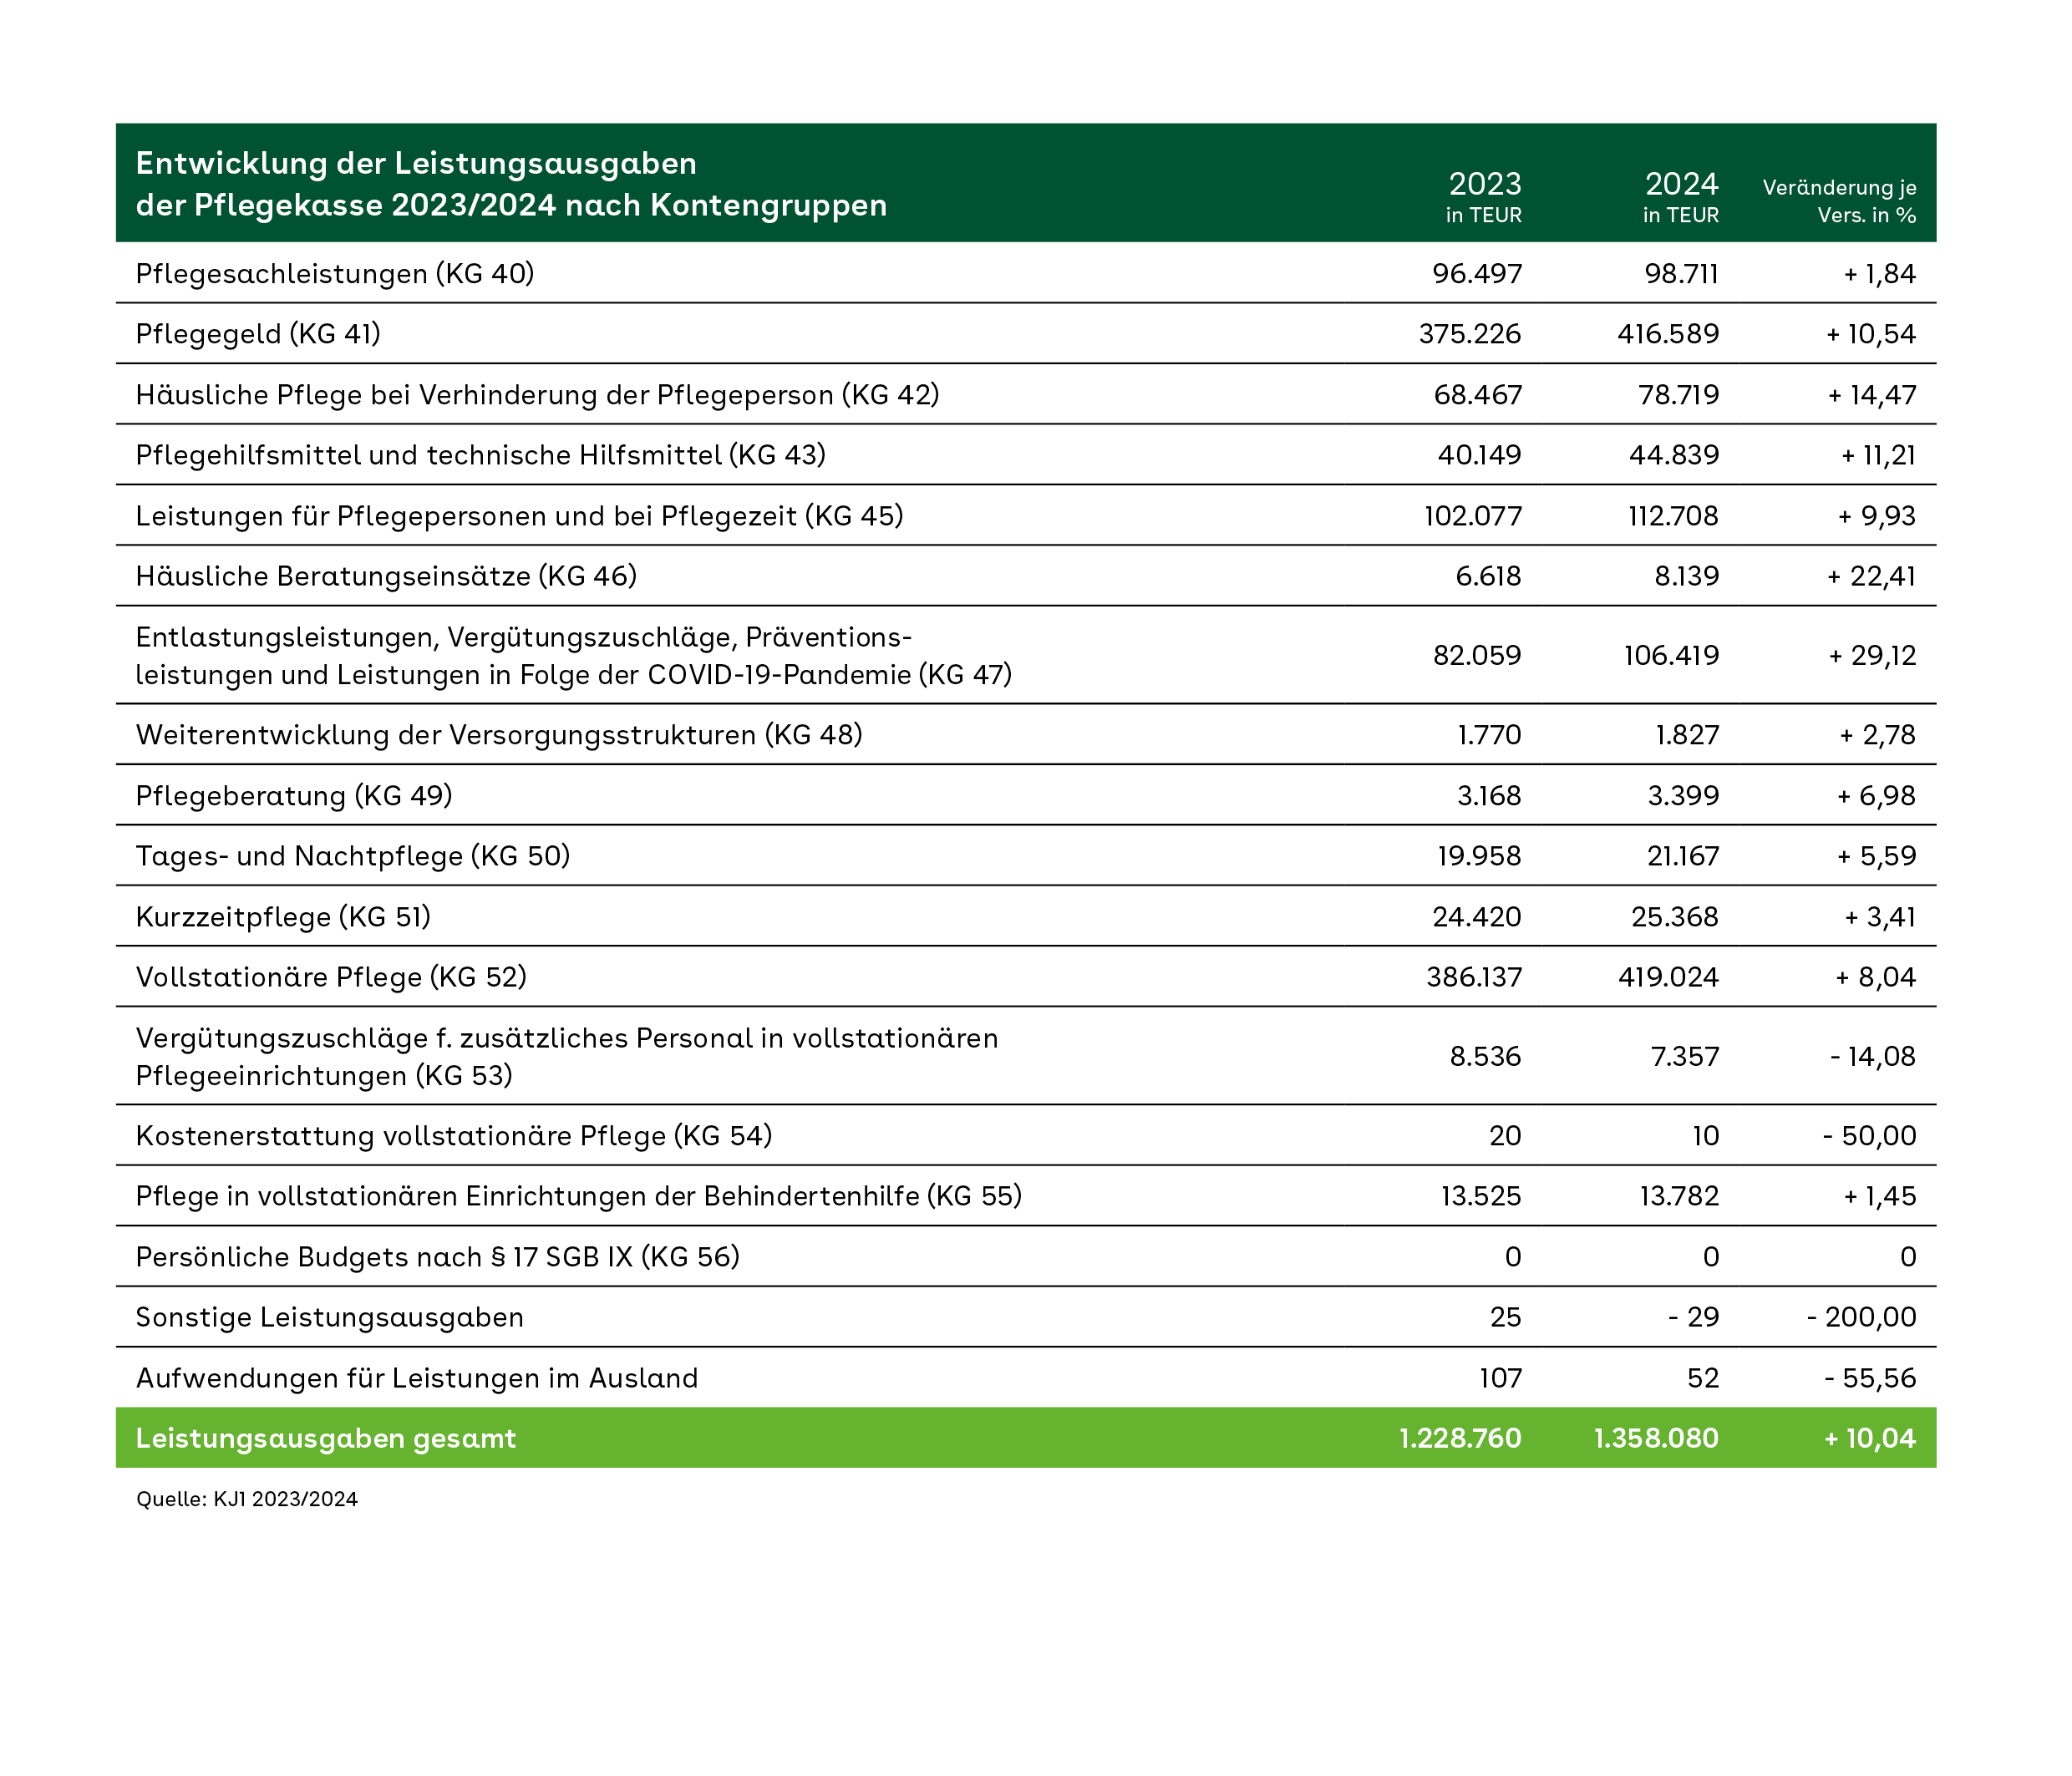Image resolution: width=2072 pixels, height=1776 pixels.
Task: Click the value 96.497
Action: (x=1477, y=273)
